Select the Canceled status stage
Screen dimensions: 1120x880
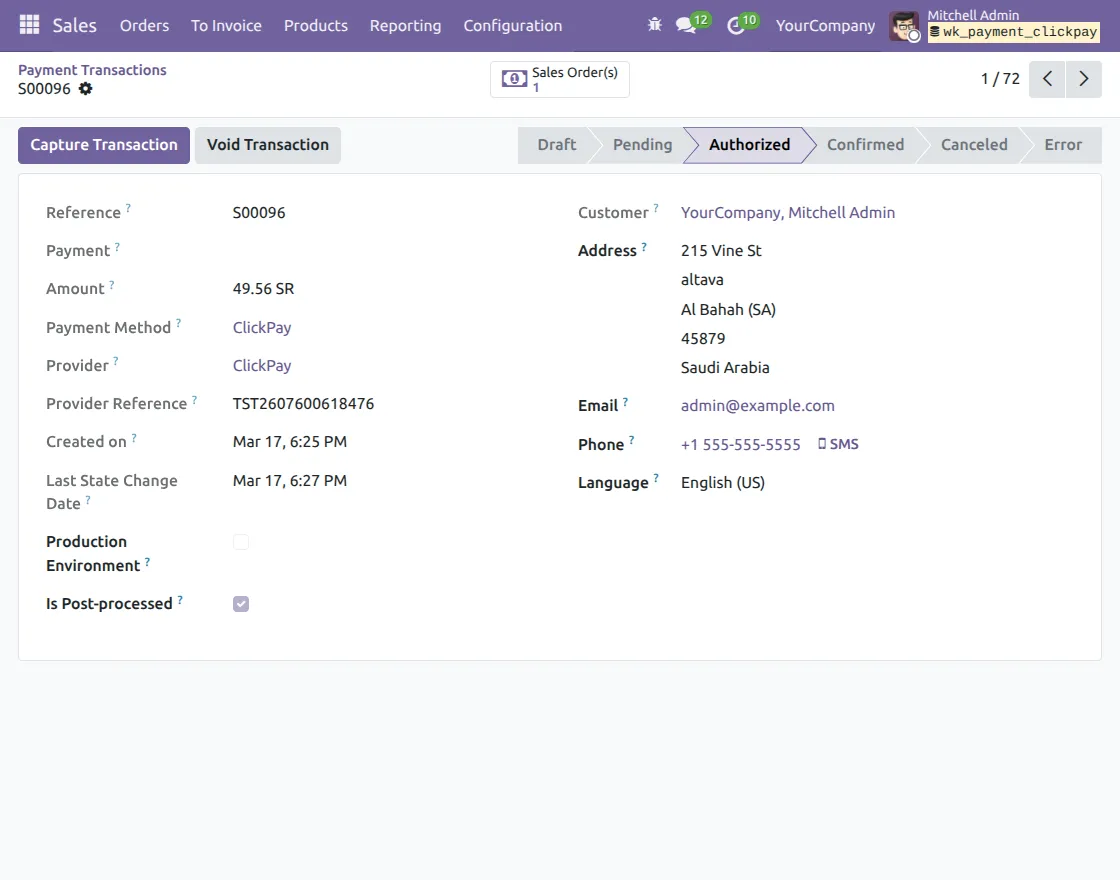click(974, 145)
